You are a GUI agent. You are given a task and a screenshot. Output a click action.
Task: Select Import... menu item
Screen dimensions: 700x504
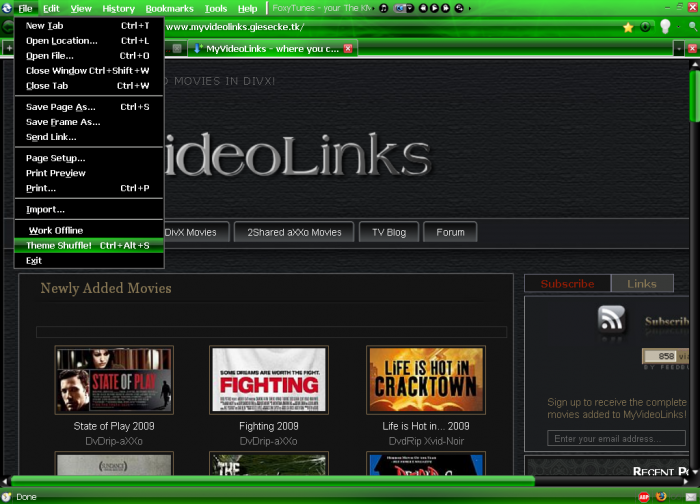89,209
